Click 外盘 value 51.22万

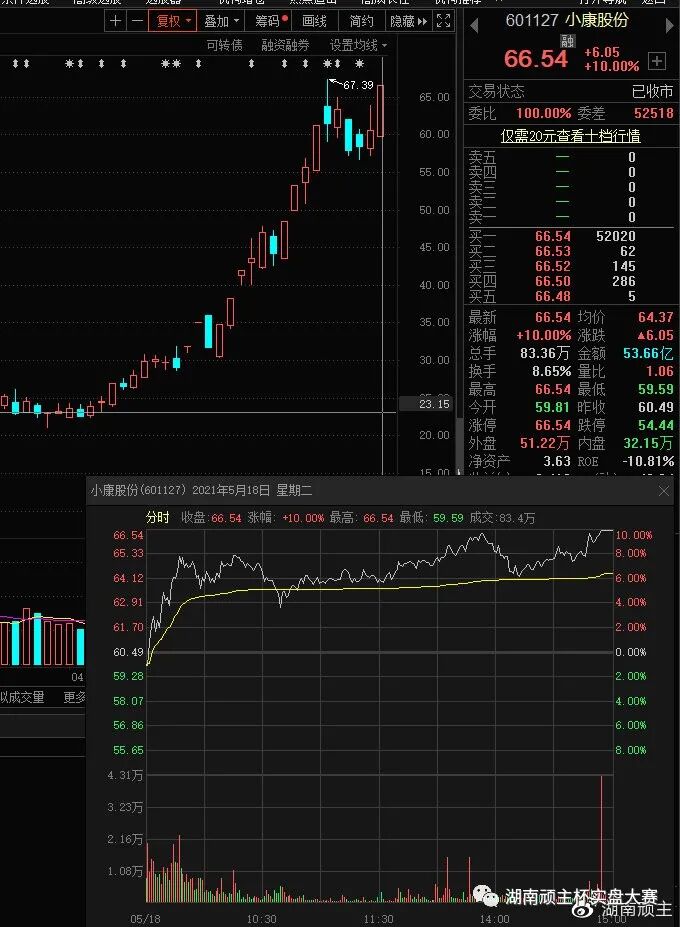point(545,443)
